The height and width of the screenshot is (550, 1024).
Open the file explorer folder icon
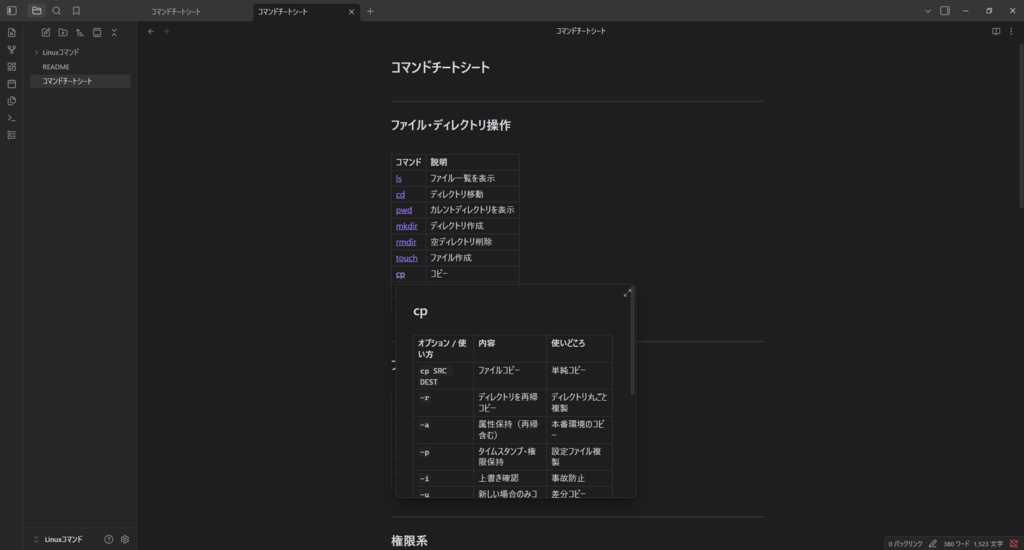click(37, 11)
